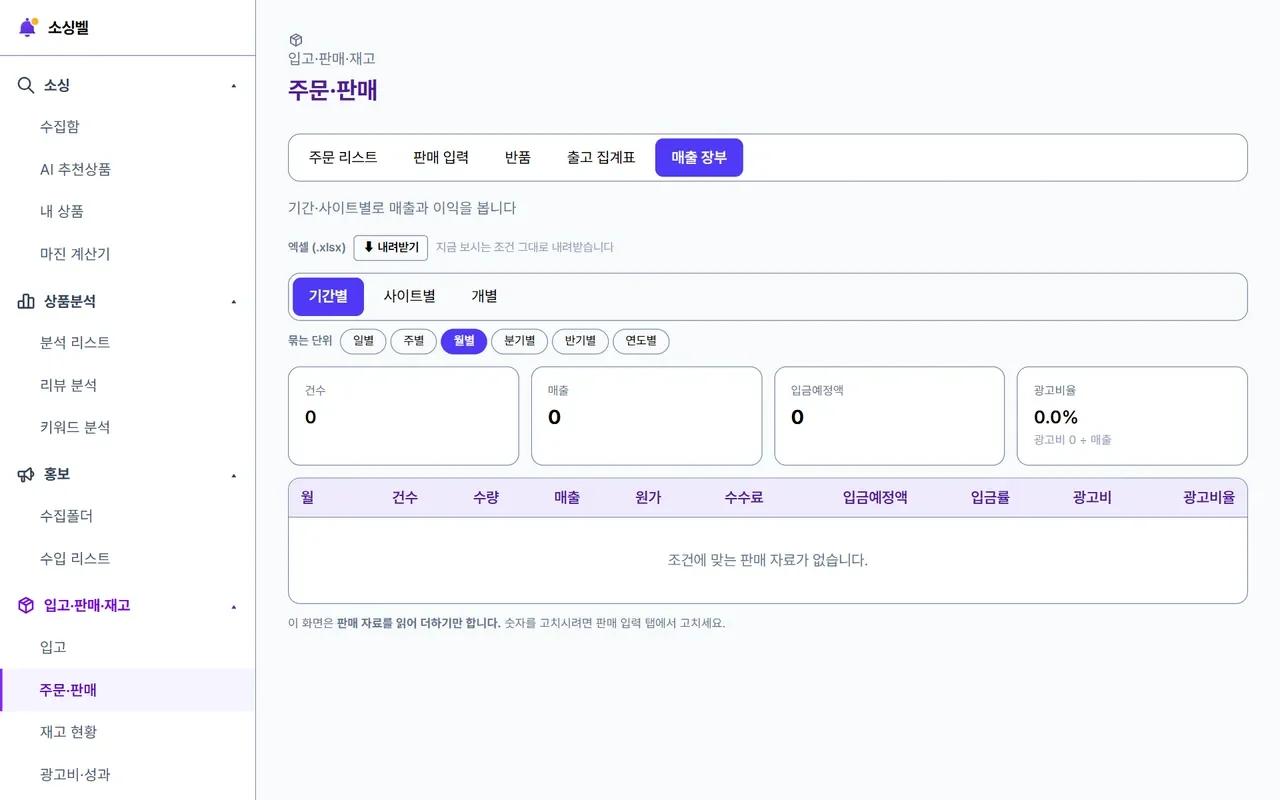
Task: Click the 광고비 column header
Action: 1092,497
